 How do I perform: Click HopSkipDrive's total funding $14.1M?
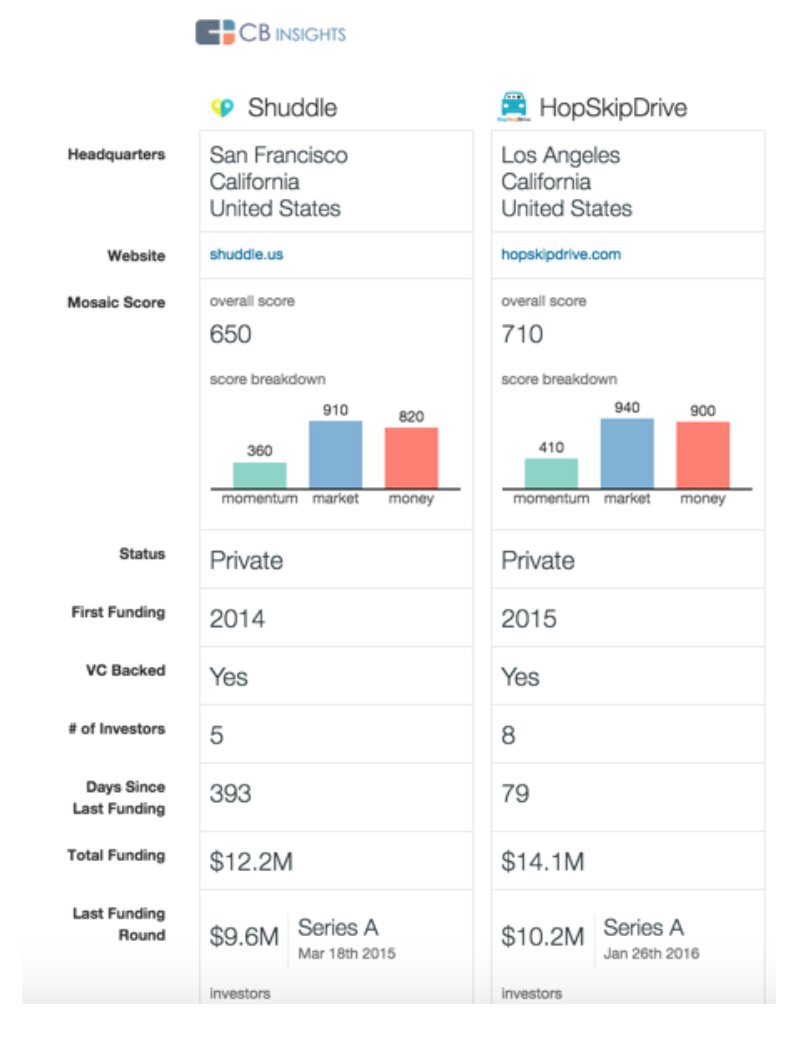coord(543,862)
